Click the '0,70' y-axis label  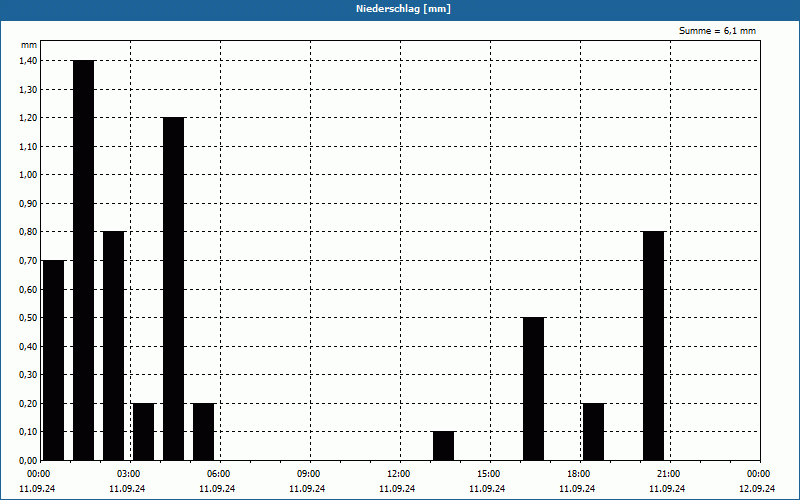[28, 261]
